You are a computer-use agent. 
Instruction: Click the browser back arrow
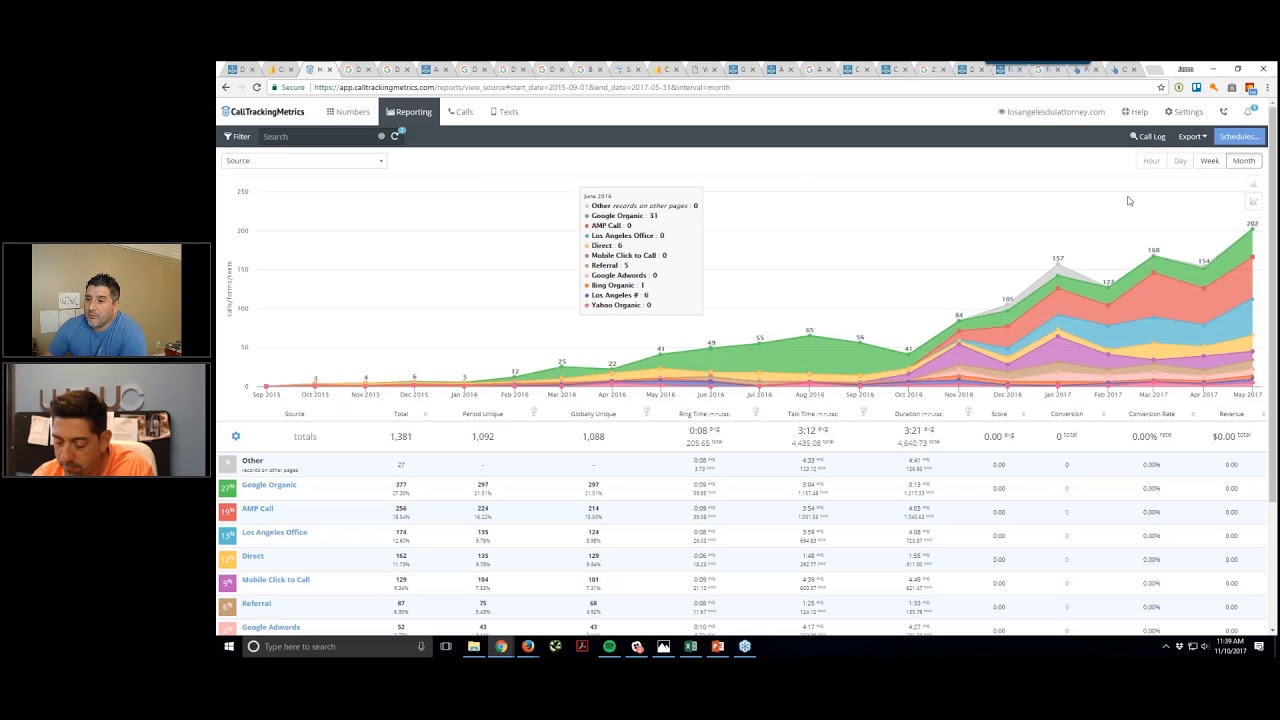point(226,87)
